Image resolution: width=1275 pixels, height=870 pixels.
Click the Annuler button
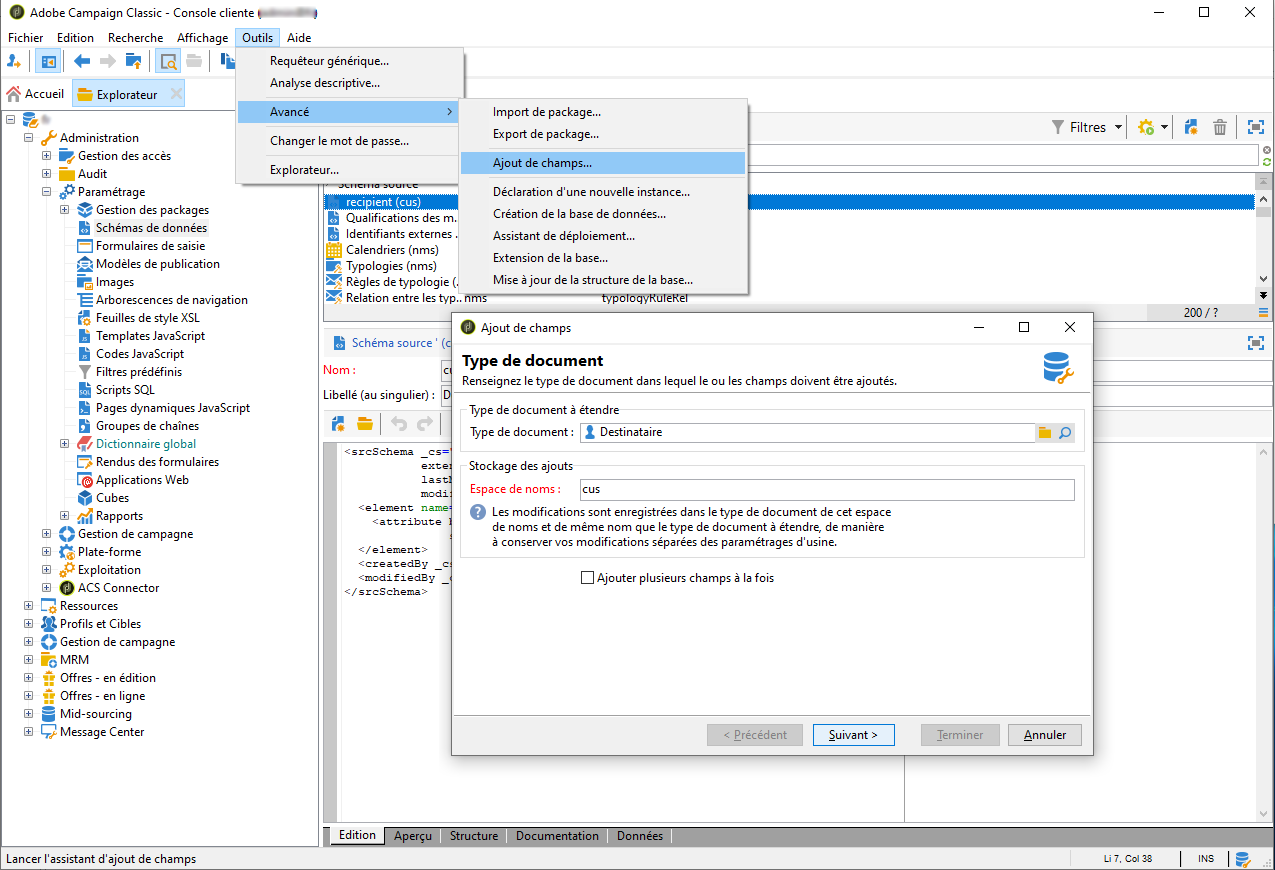point(1045,735)
